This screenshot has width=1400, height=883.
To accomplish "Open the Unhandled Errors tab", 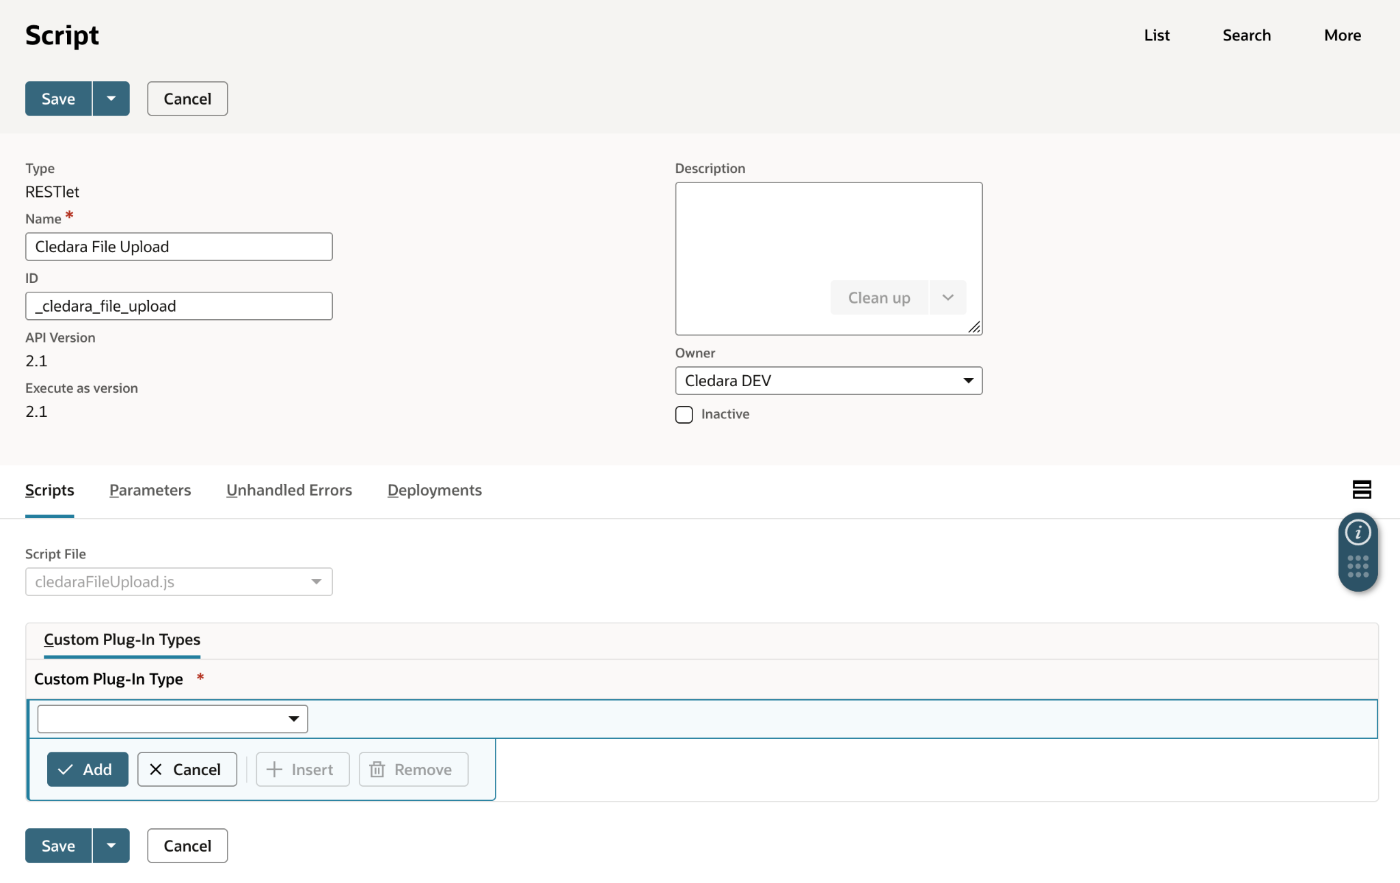I will [289, 490].
